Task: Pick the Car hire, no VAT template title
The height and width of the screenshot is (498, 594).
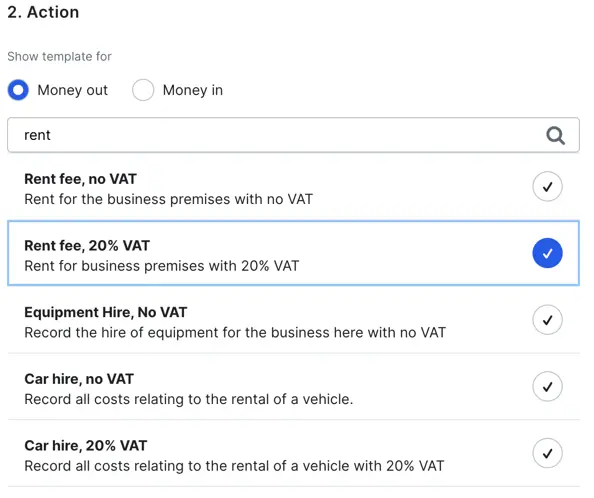Action: (79, 379)
